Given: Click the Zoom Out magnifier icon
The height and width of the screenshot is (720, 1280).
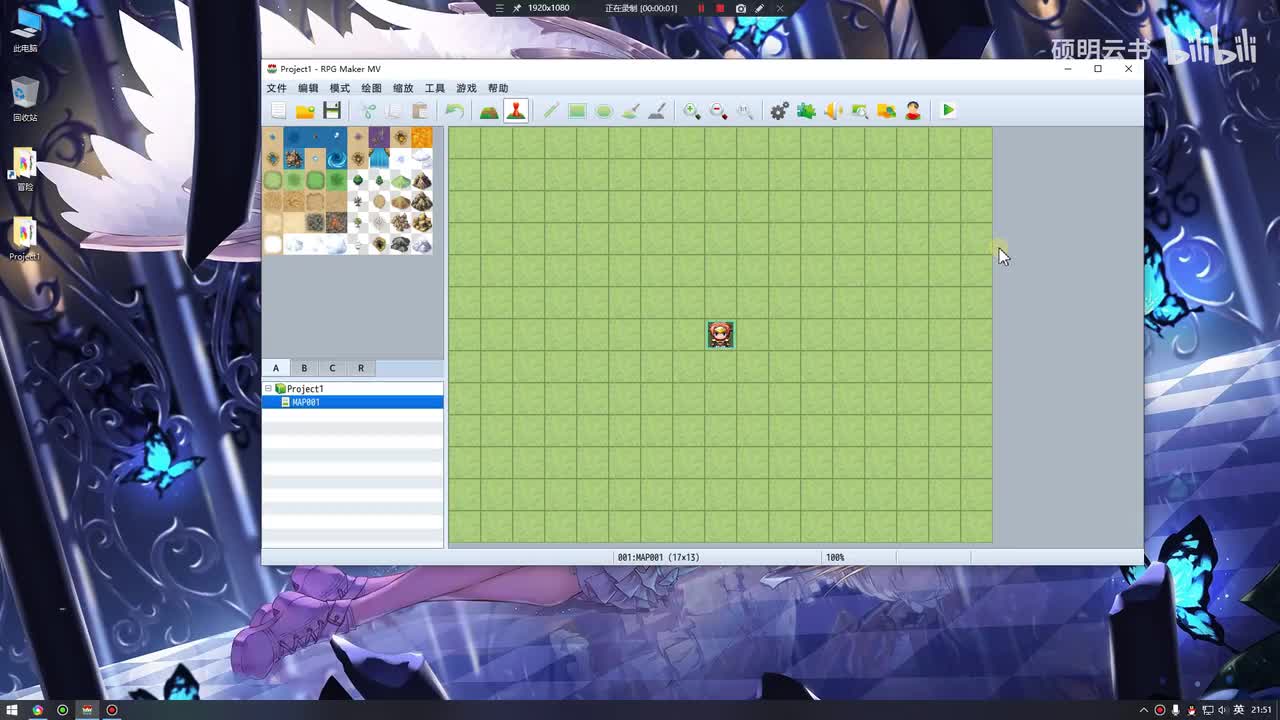Looking at the screenshot, I should pos(718,111).
